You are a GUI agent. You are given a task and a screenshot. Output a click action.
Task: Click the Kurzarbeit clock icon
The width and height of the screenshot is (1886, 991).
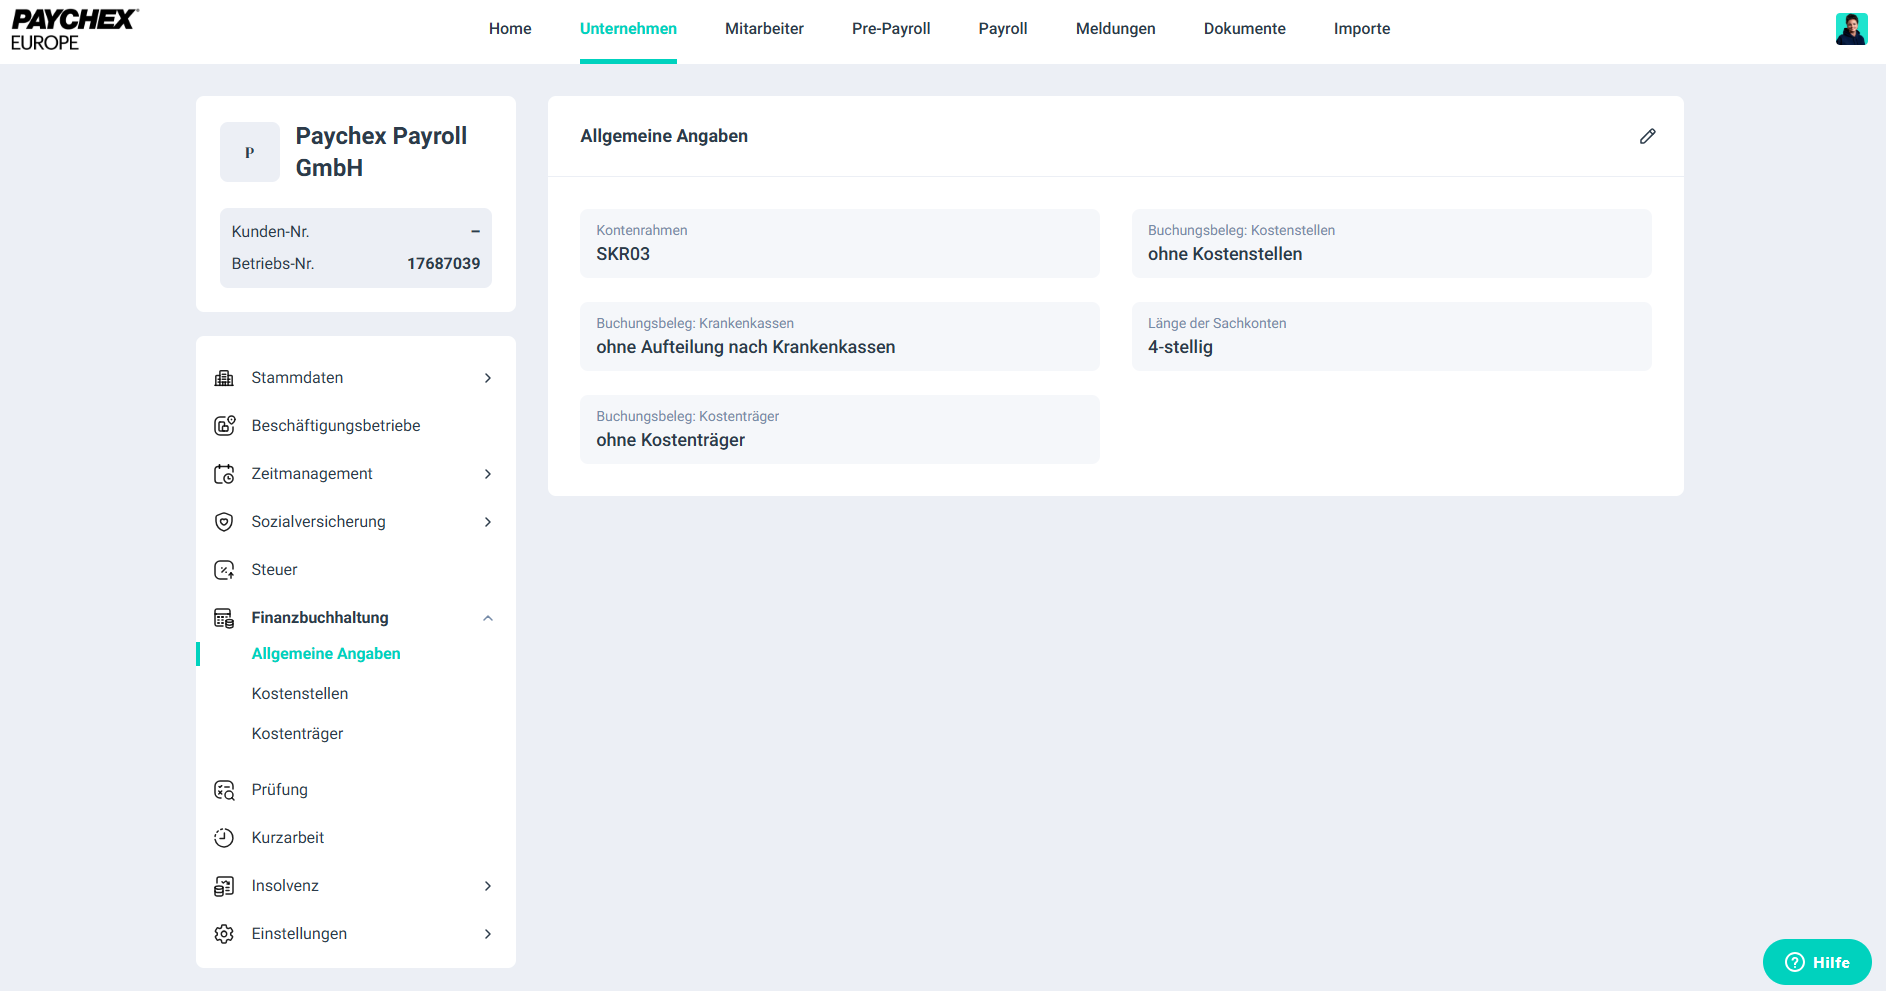pos(224,838)
